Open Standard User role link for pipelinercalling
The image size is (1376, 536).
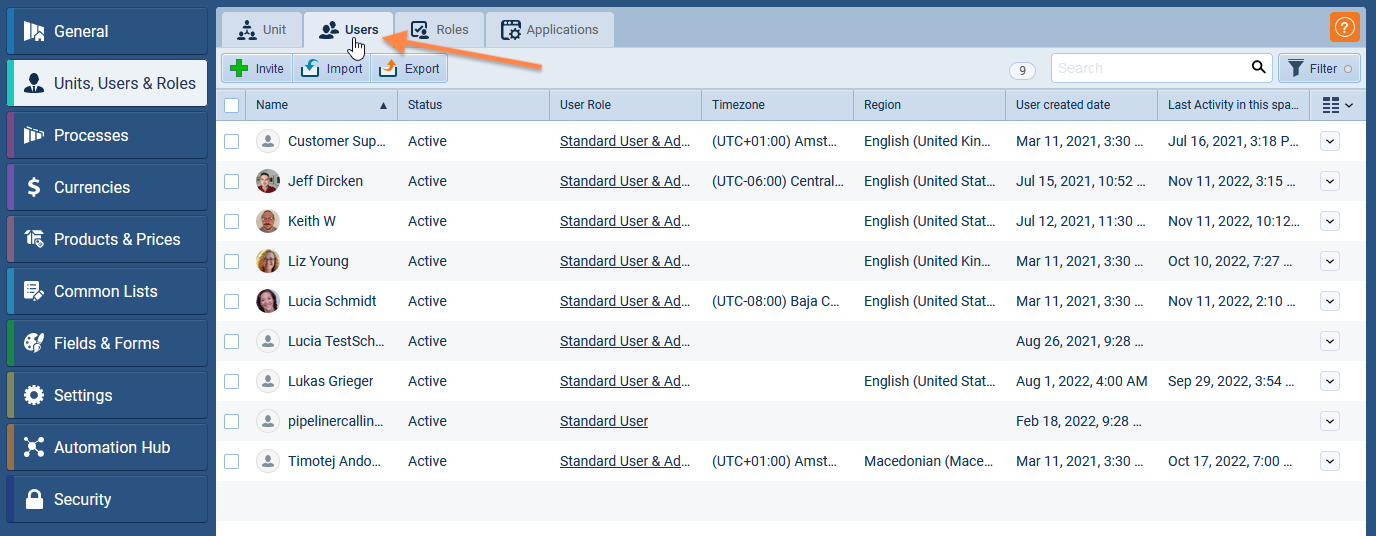(604, 421)
